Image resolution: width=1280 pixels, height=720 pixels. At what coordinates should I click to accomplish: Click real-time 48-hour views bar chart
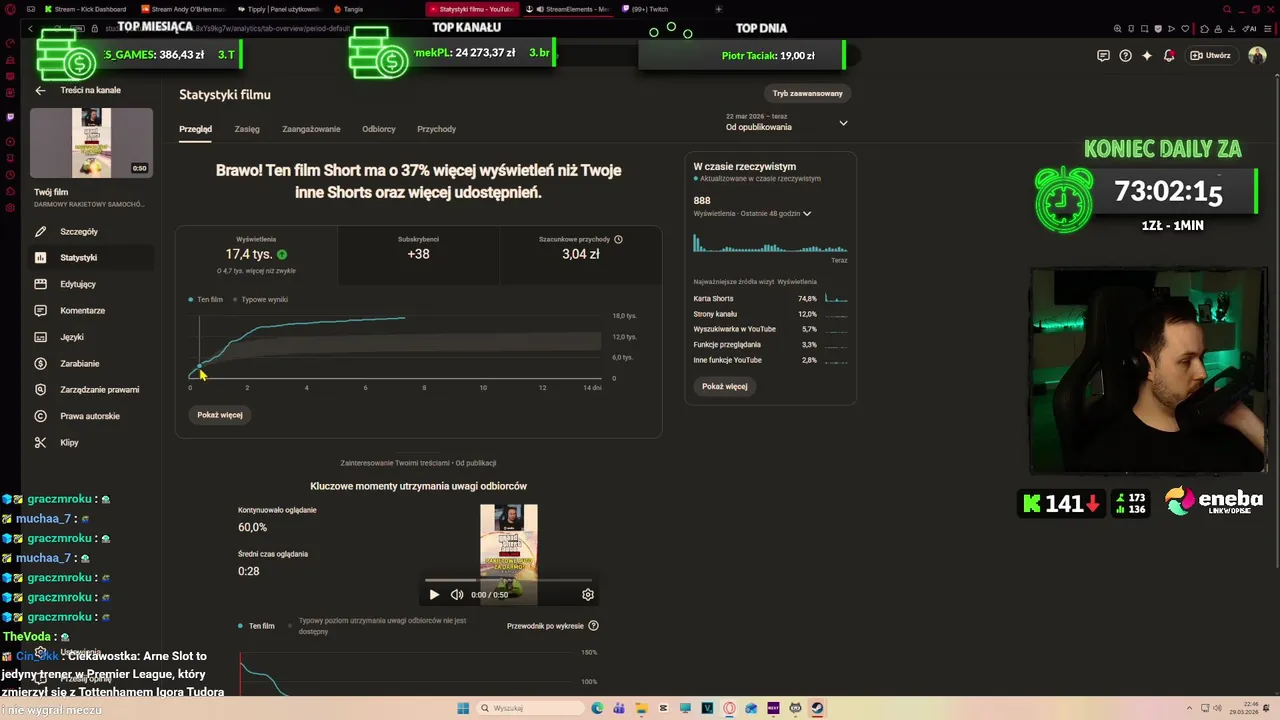click(x=770, y=243)
